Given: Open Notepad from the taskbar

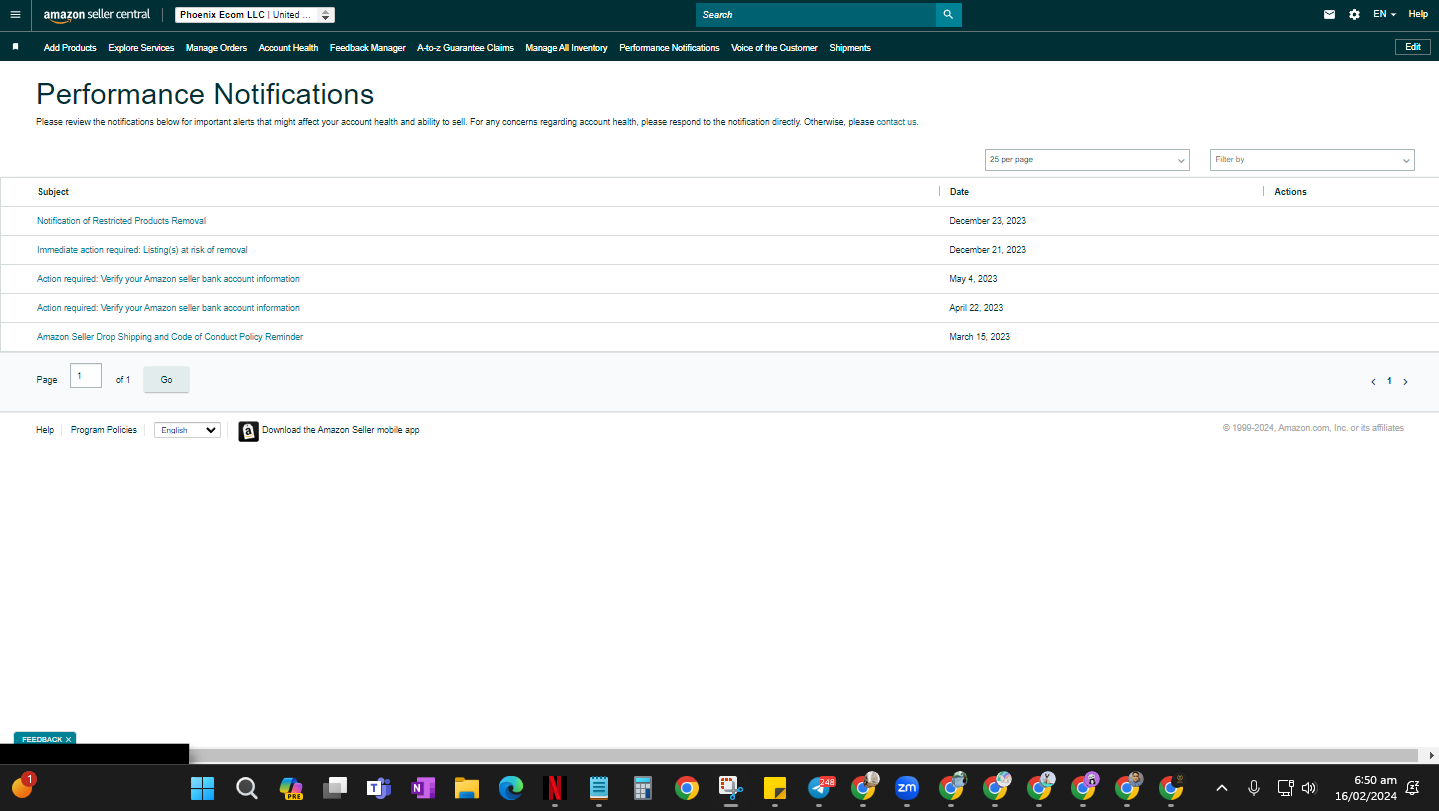Looking at the screenshot, I should (x=599, y=788).
